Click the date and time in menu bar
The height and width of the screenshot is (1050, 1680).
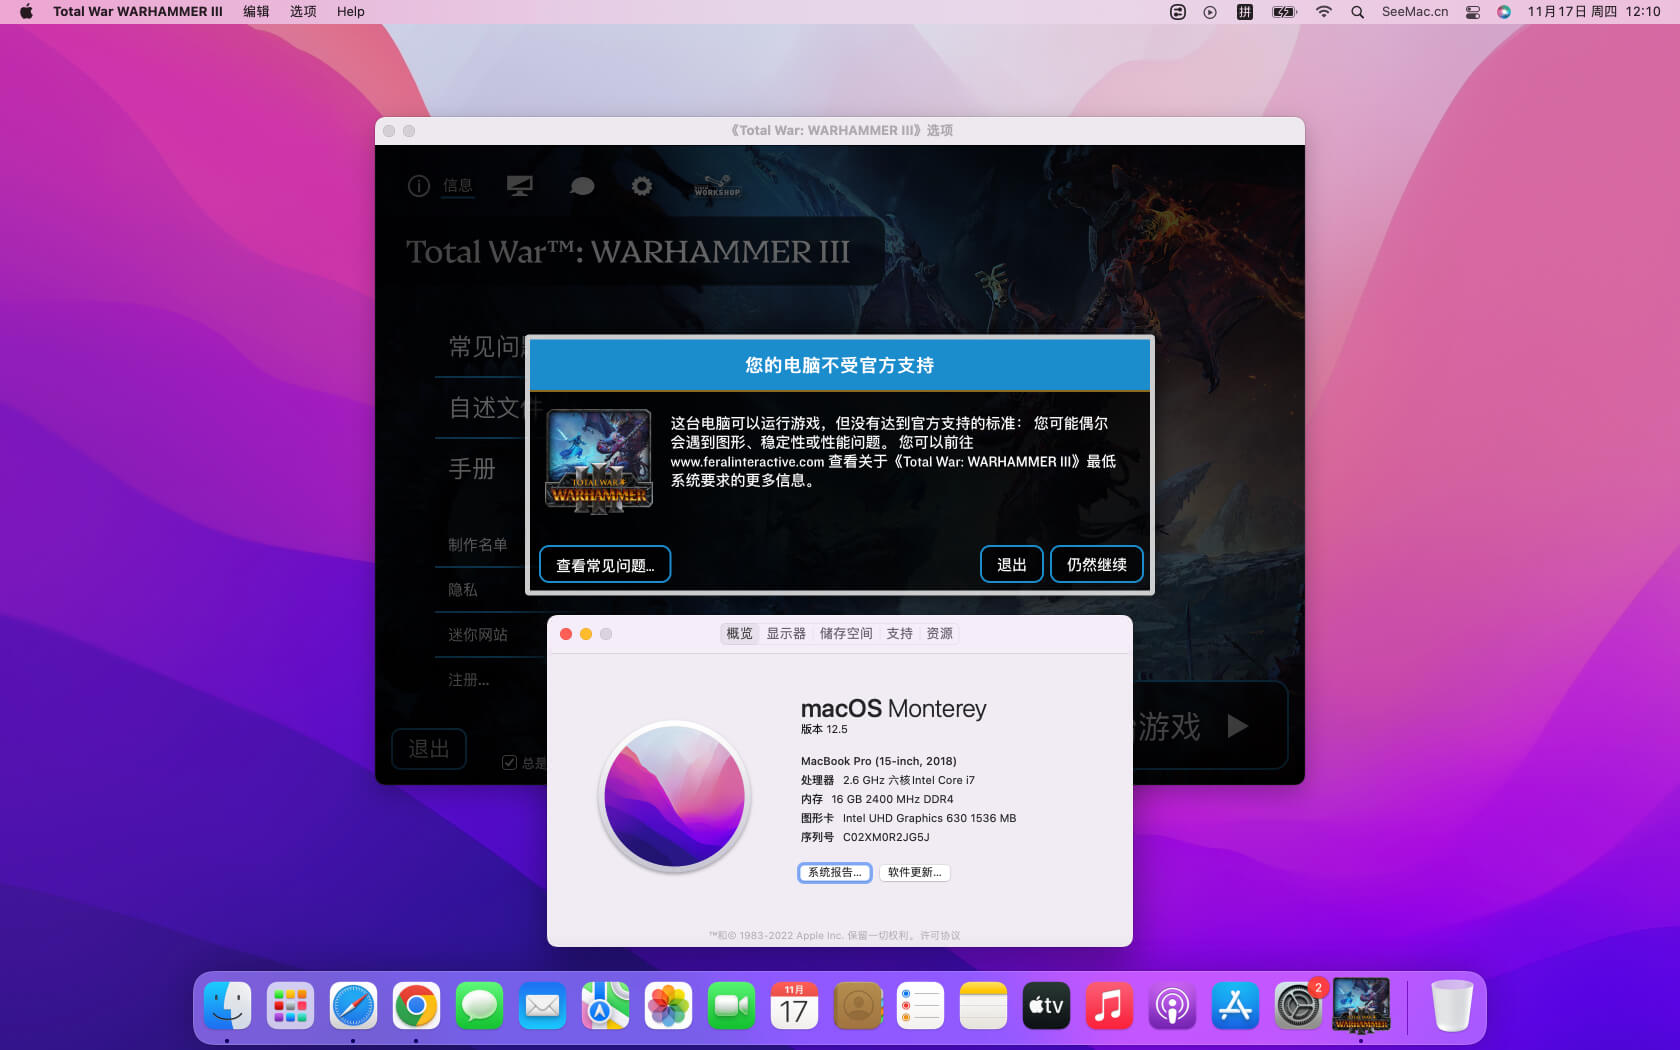point(1593,12)
